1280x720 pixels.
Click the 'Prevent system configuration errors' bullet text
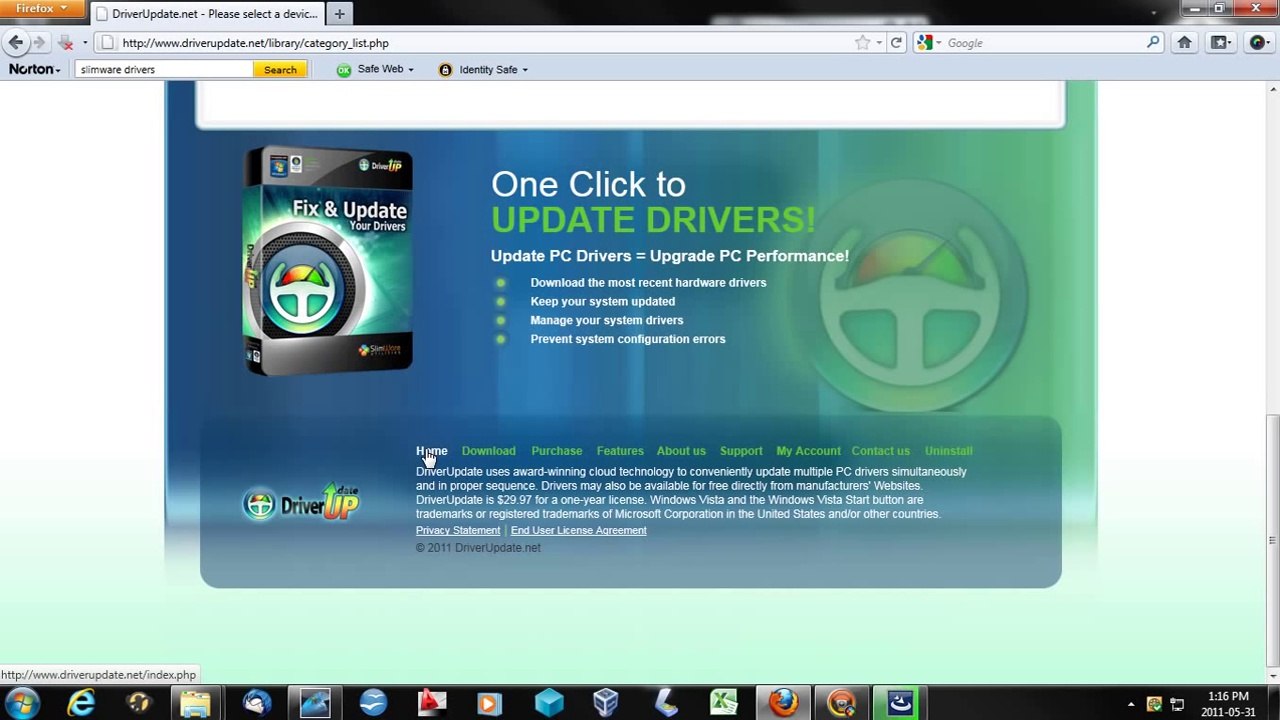click(x=627, y=339)
